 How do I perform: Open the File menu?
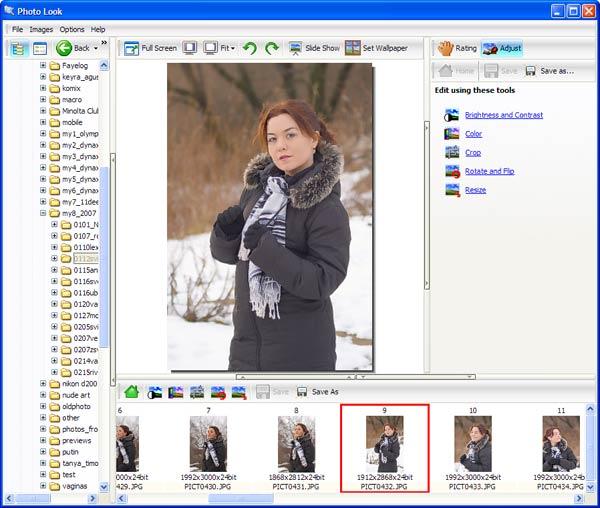[x=17, y=29]
